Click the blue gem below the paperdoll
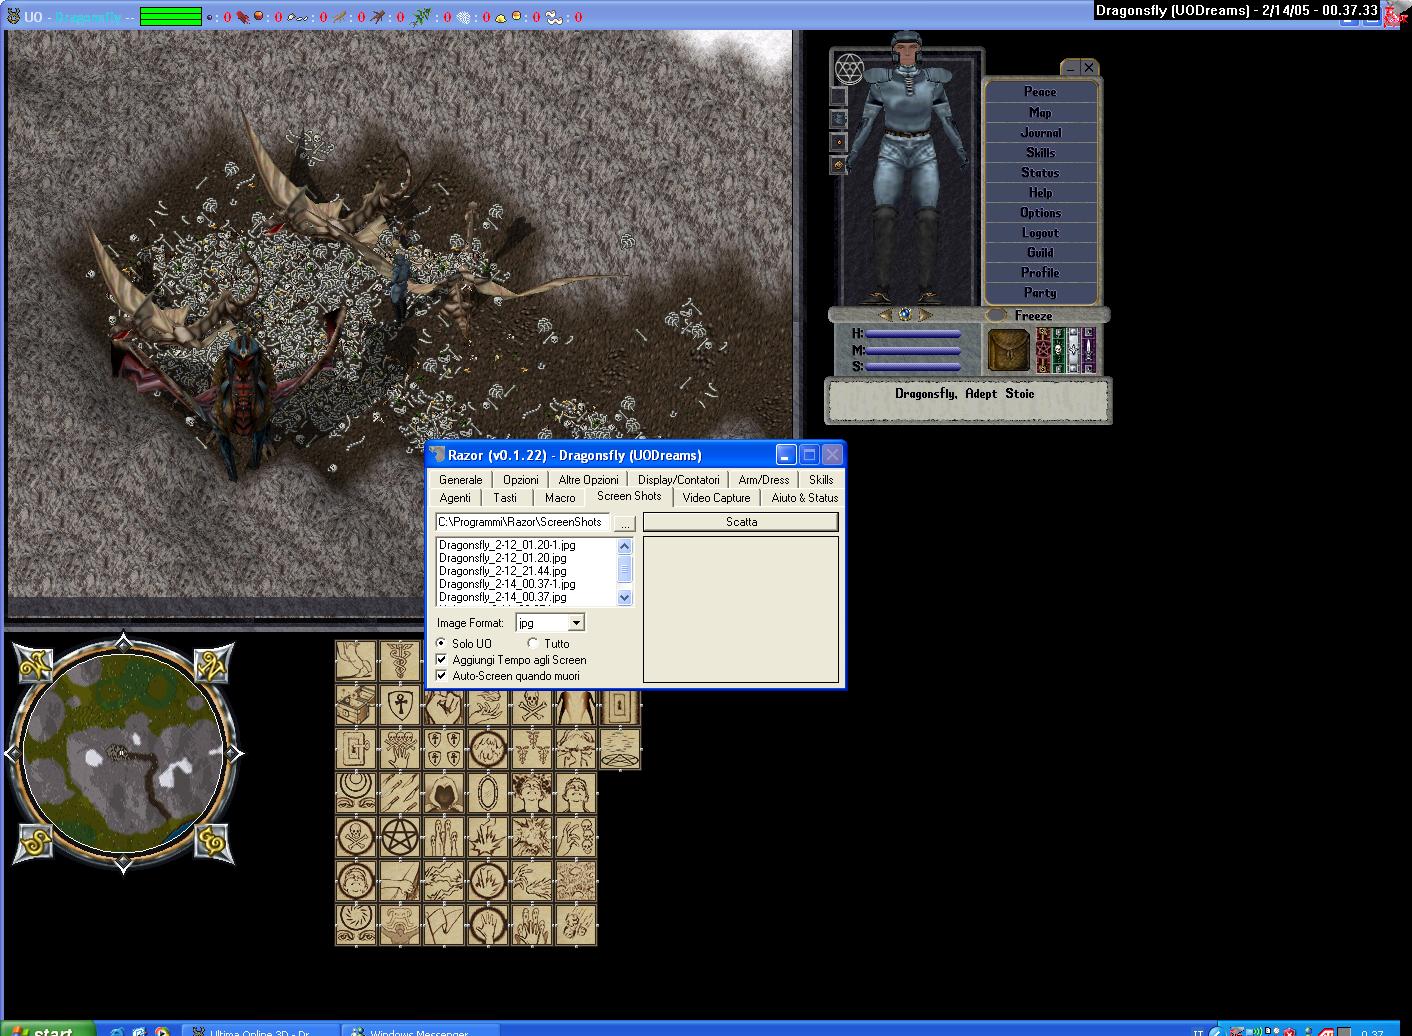 coord(905,314)
